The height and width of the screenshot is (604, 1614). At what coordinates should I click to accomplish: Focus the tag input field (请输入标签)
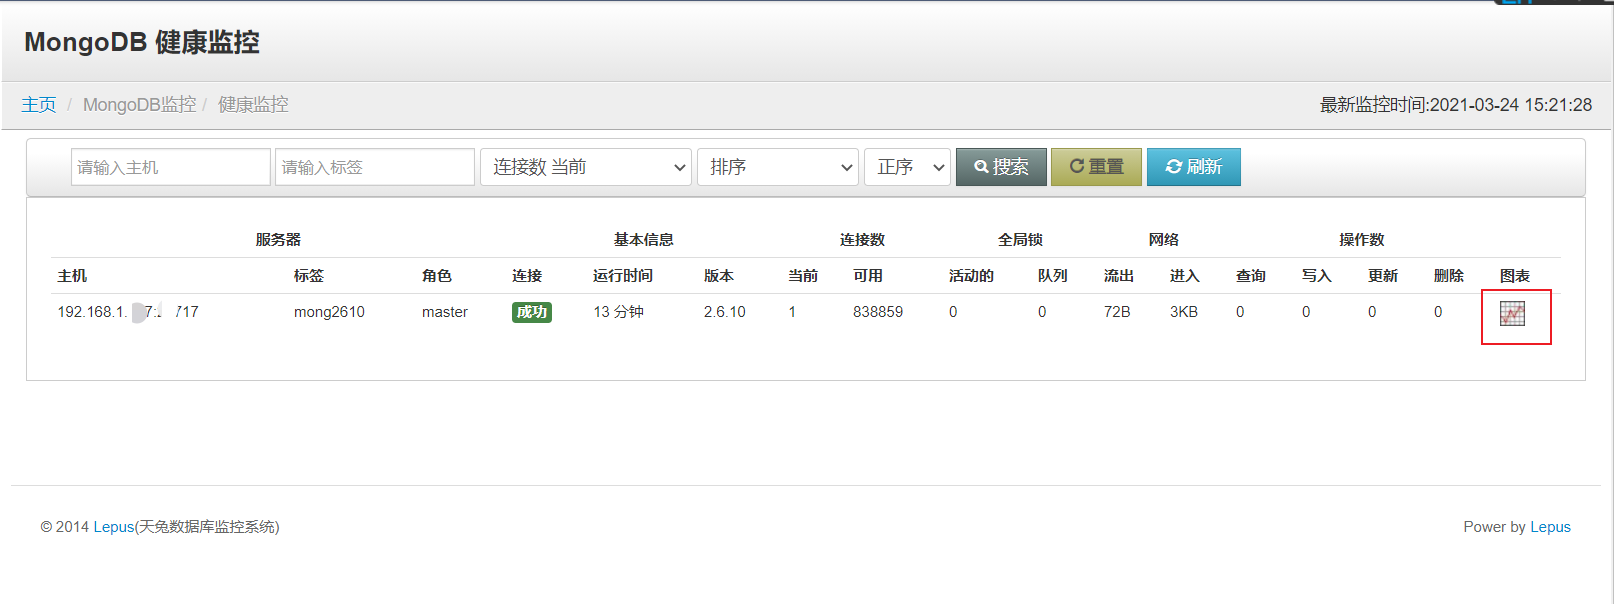374,167
